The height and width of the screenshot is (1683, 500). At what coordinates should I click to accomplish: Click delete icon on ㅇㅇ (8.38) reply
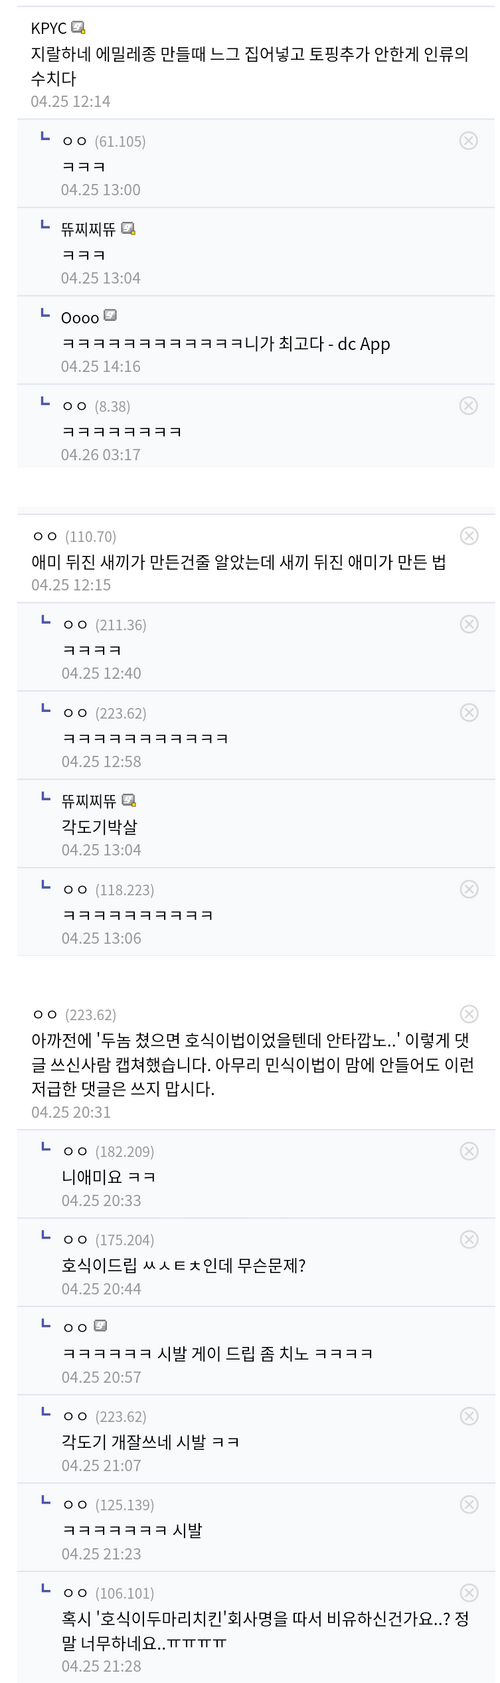click(468, 405)
